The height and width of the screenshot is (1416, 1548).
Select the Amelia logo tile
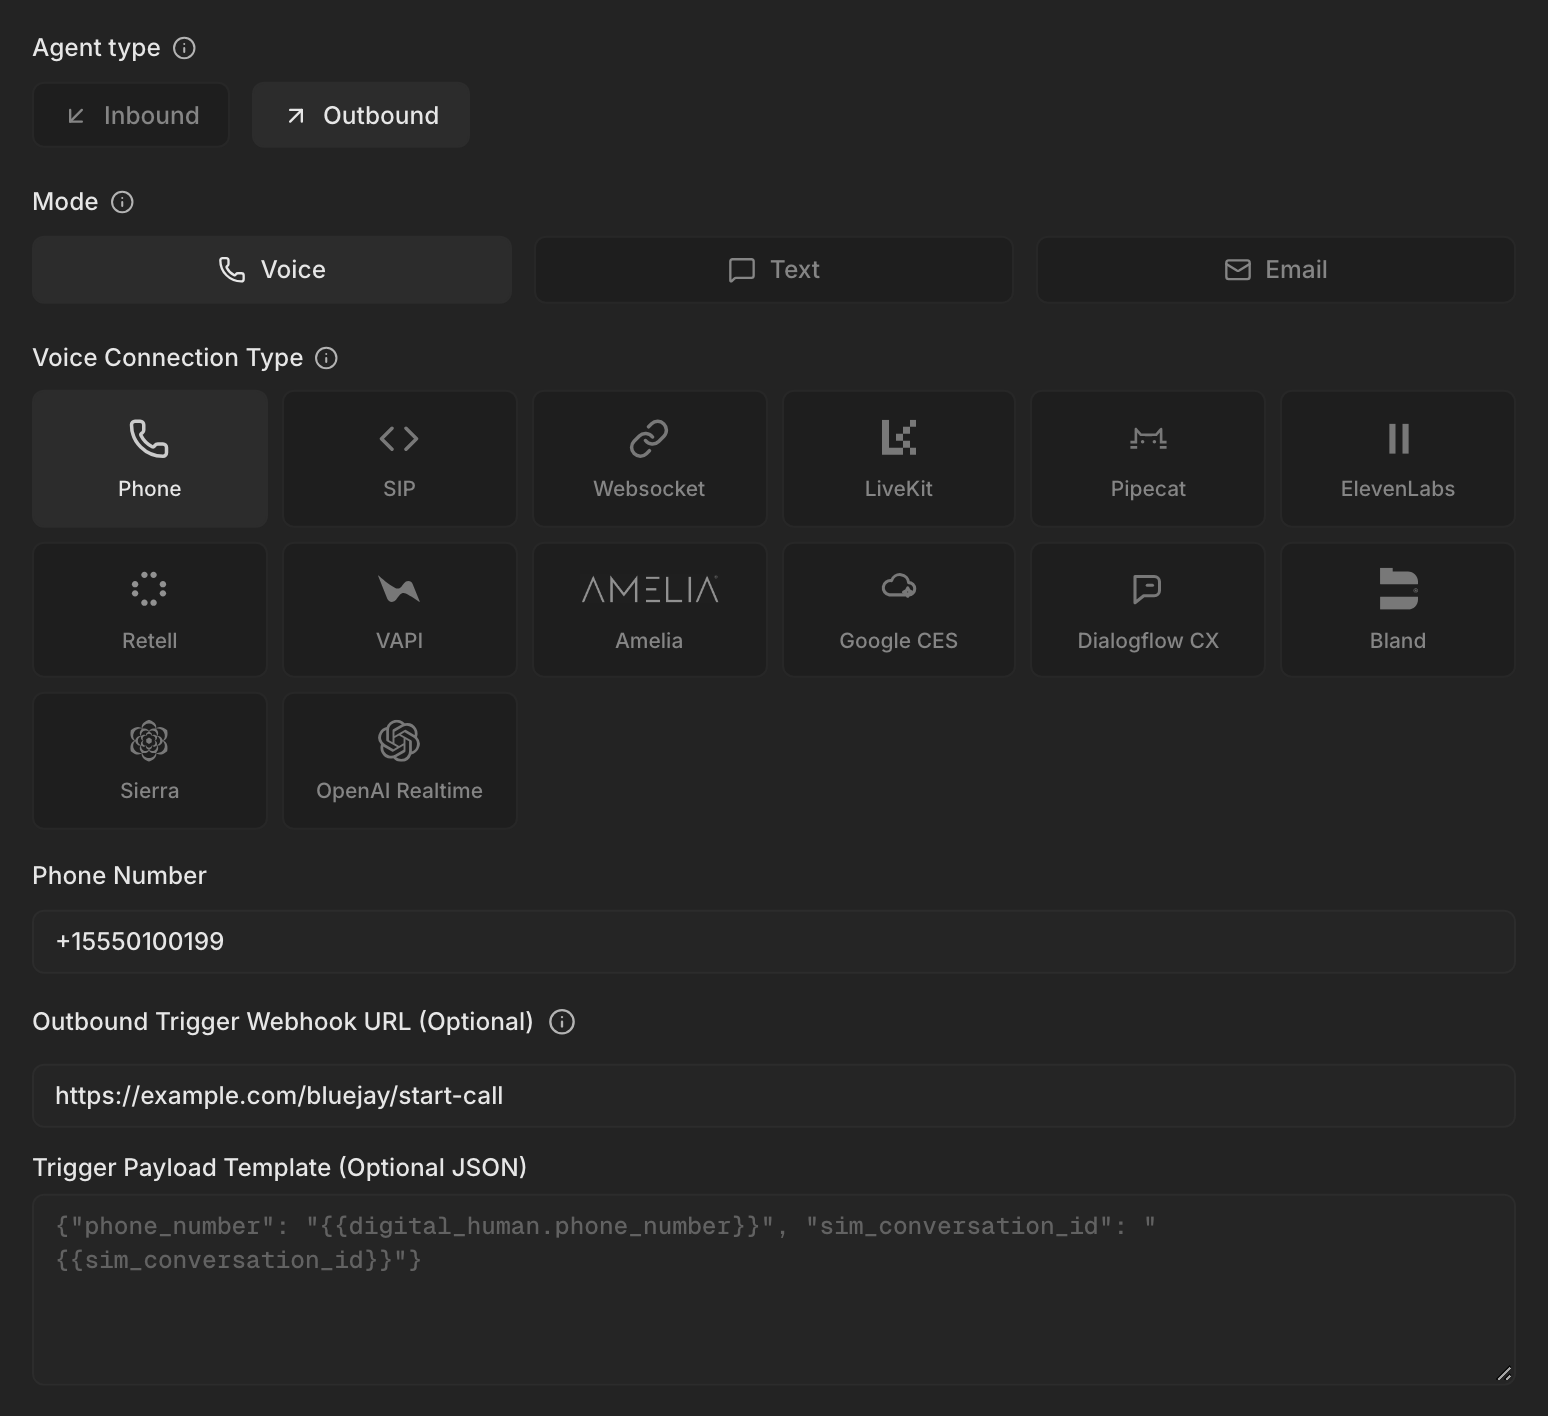click(649, 610)
